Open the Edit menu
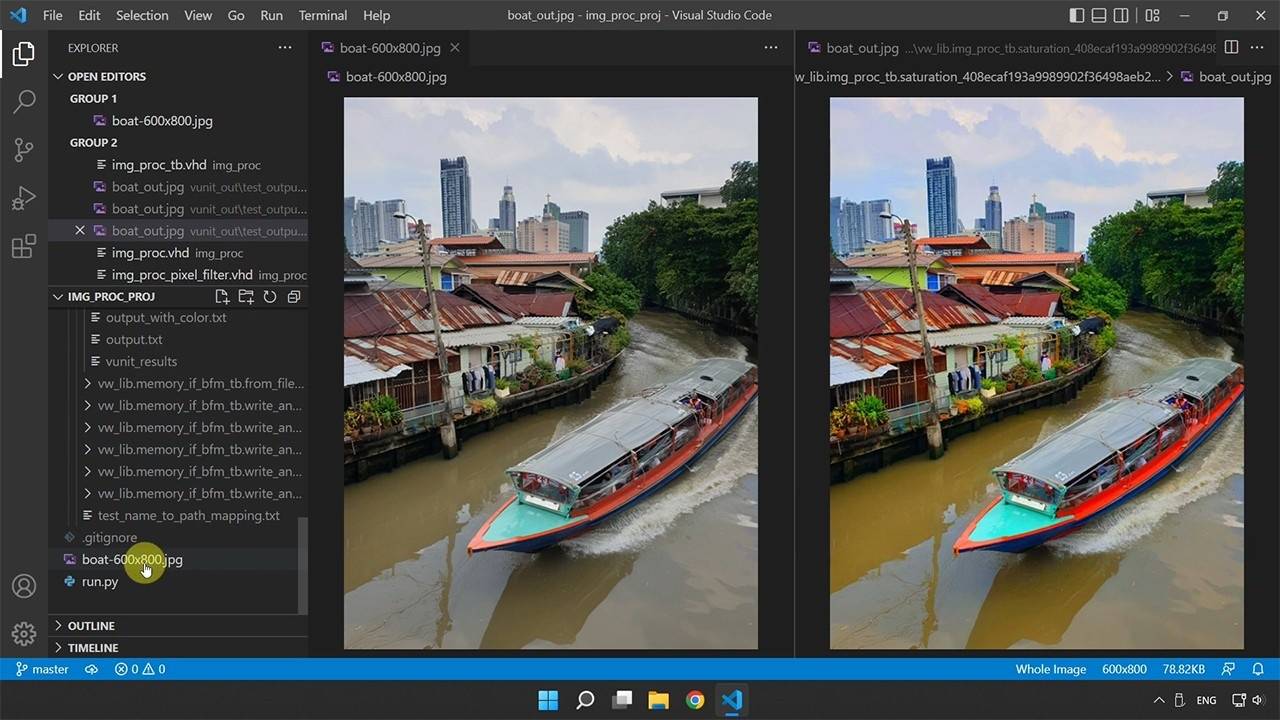Image resolution: width=1280 pixels, height=720 pixels. [x=89, y=15]
